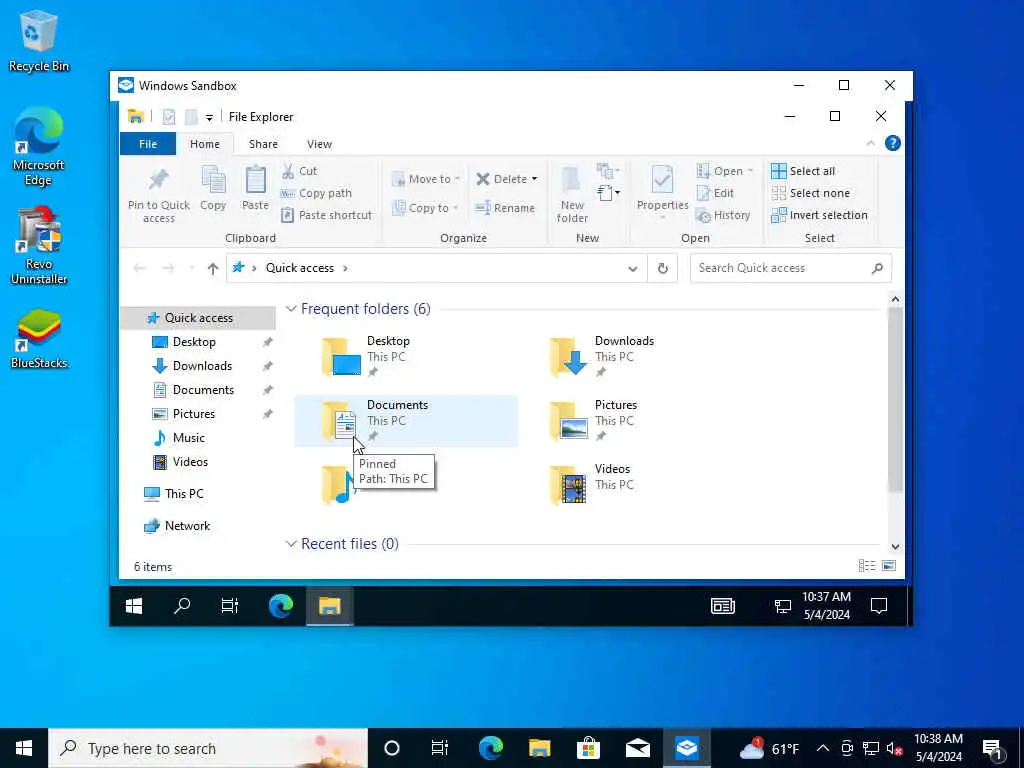1024x768 pixels.
Task: Select This PC in navigation pane
Action: tap(184, 494)
